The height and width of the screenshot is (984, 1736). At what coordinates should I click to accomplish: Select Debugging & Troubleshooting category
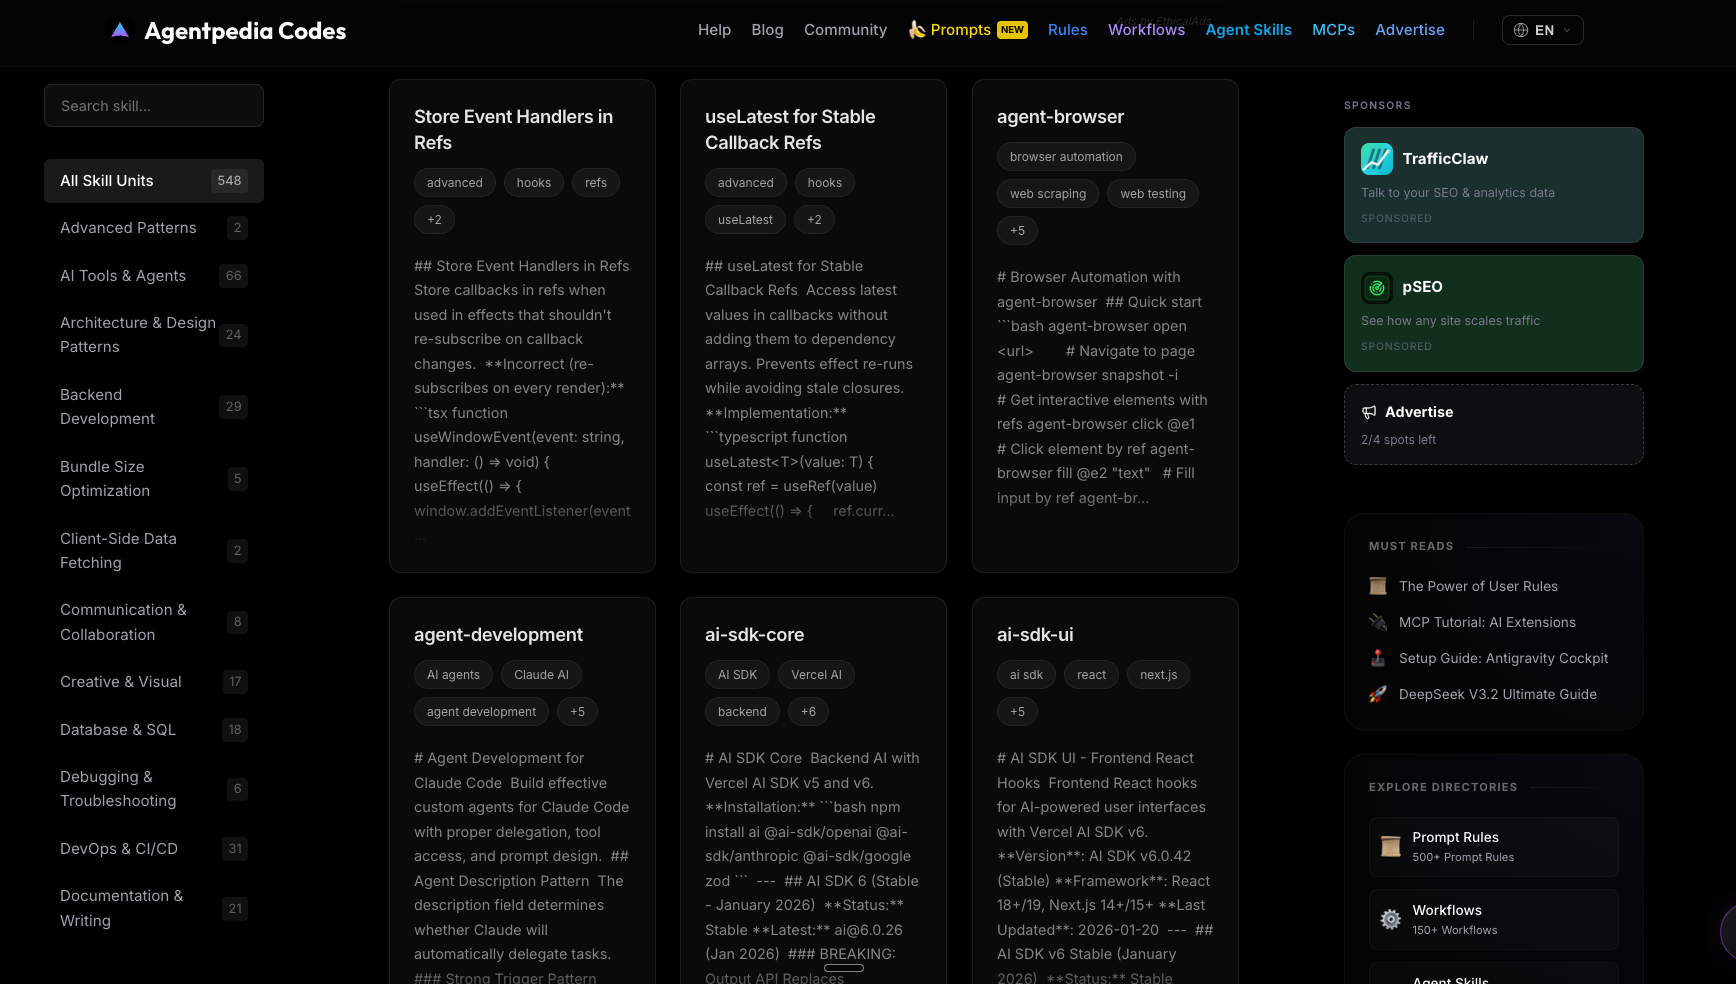(154, 789)
